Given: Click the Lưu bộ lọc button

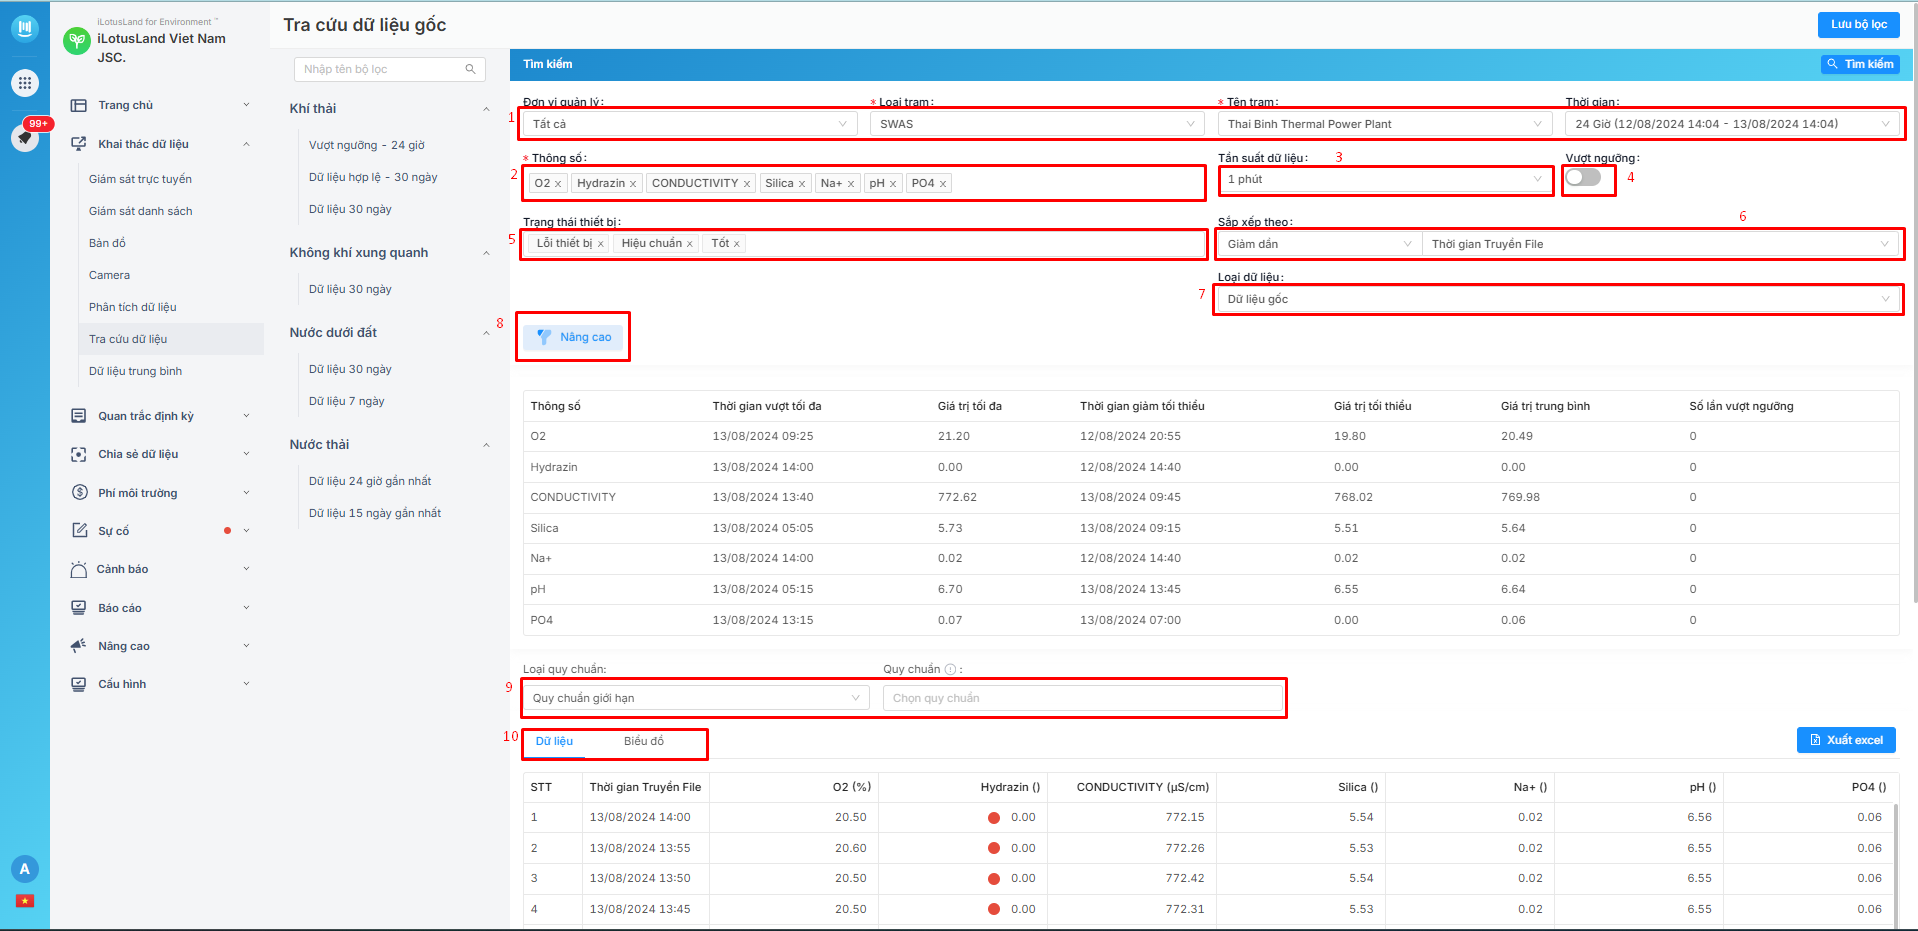Looking at the screenshot, I should (x=1859, y=24).
